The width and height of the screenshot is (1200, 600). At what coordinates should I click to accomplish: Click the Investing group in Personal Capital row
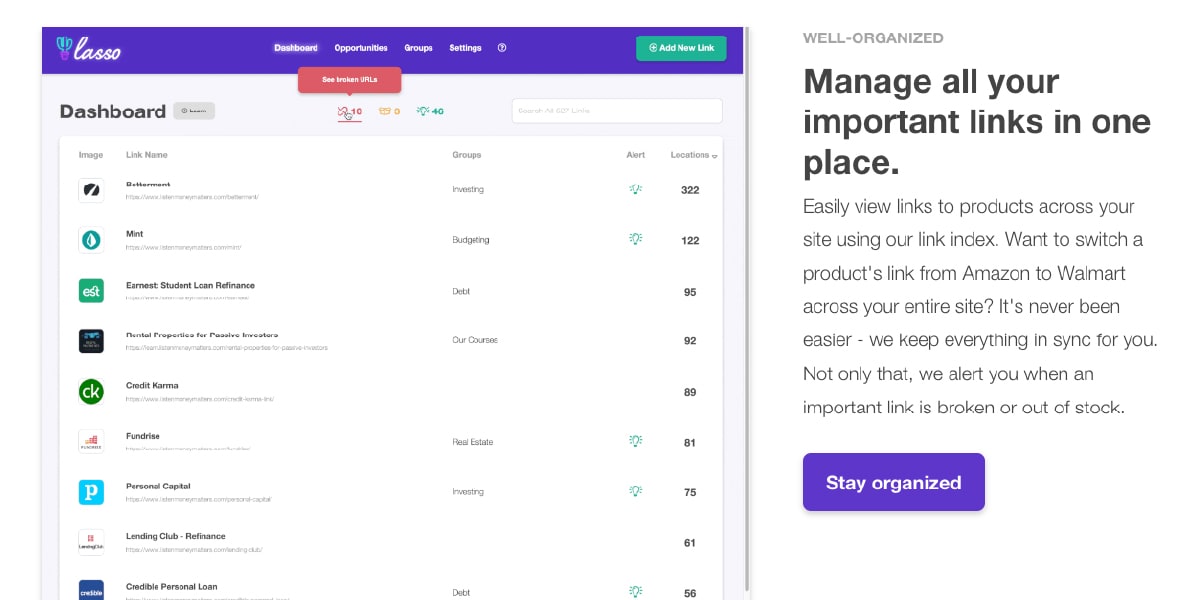468,492
